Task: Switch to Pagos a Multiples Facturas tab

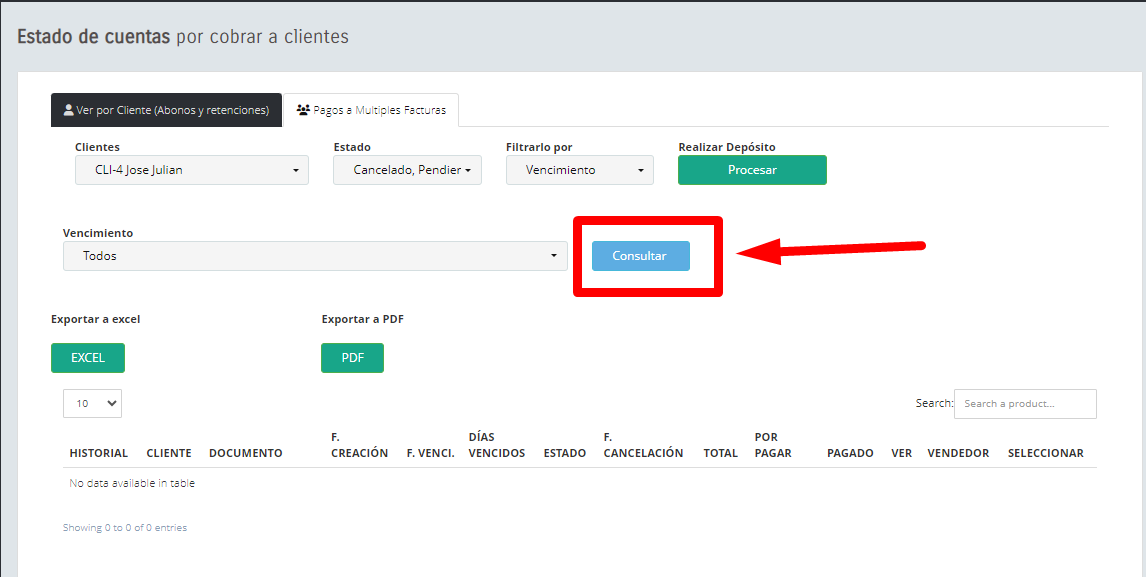Action: (371, 110)
